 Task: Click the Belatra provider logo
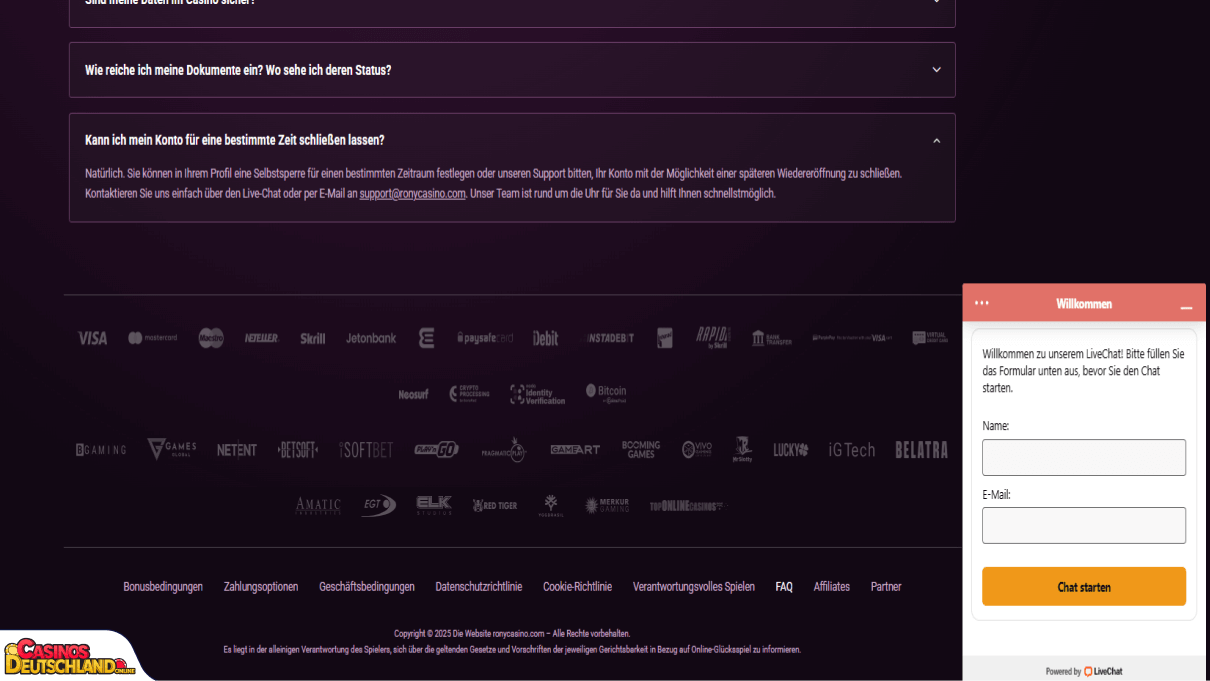[921, 450]
